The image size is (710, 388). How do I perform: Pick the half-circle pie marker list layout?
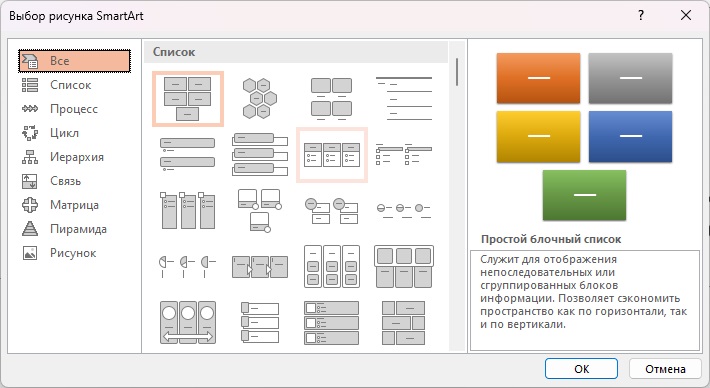[x=187, y=267]
